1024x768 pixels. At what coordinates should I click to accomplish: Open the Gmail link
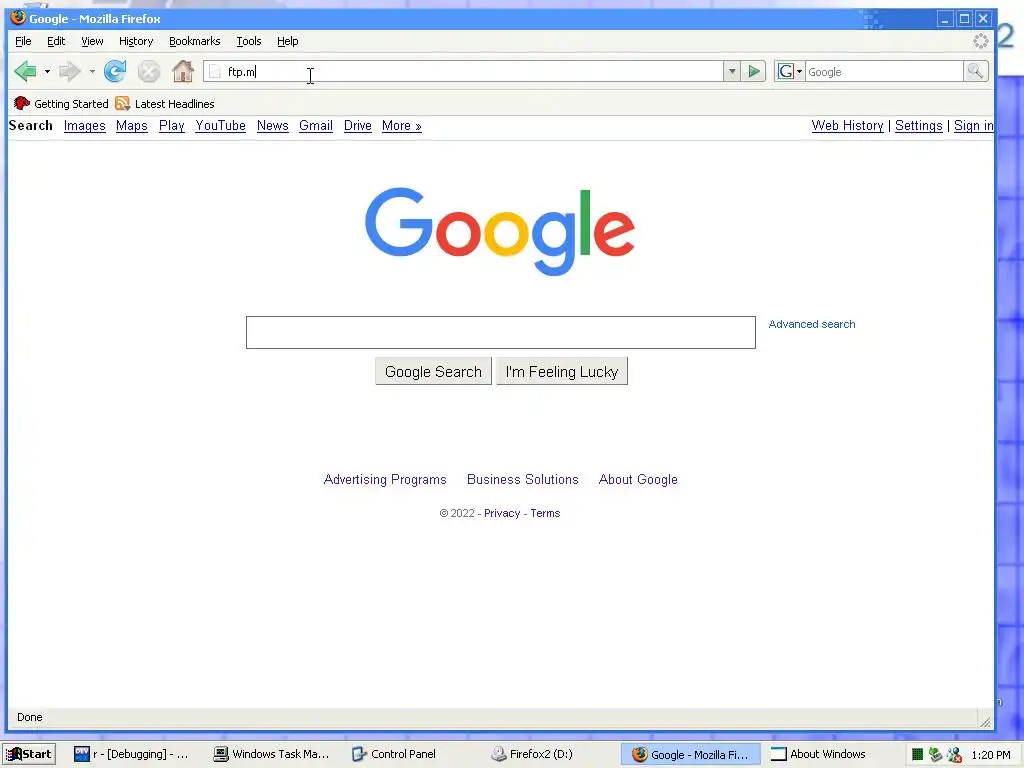[316, 125]
